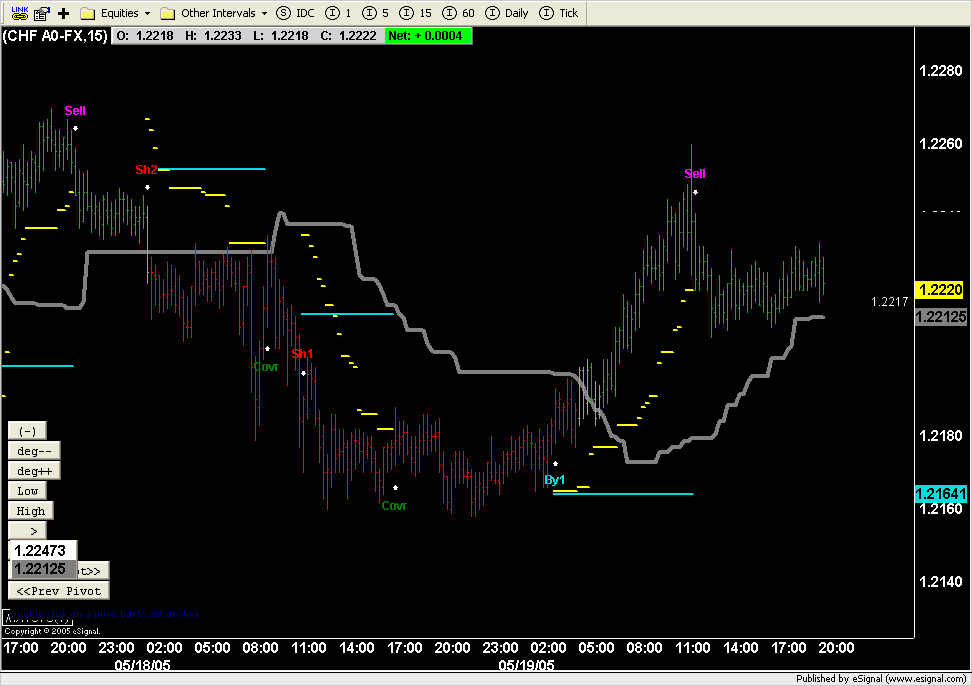Click the > button on chart
The image size is (972, 686).
27,531
